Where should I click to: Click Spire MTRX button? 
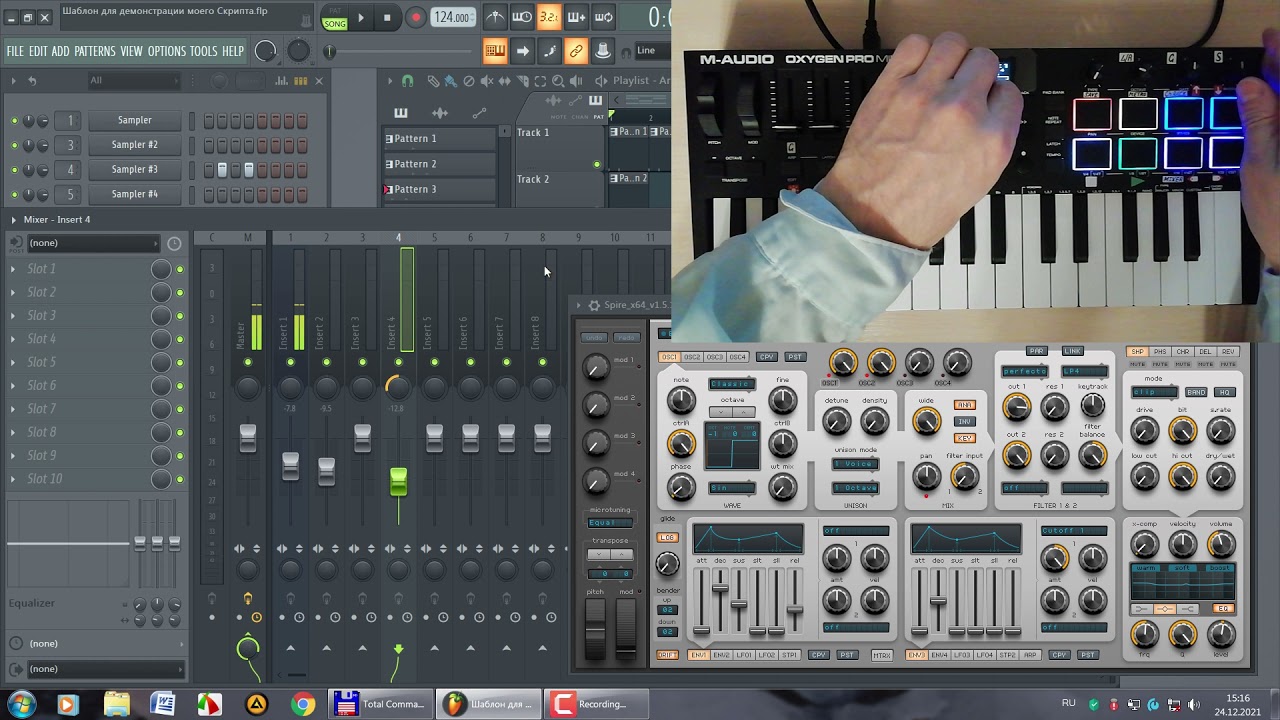[881, 655]
